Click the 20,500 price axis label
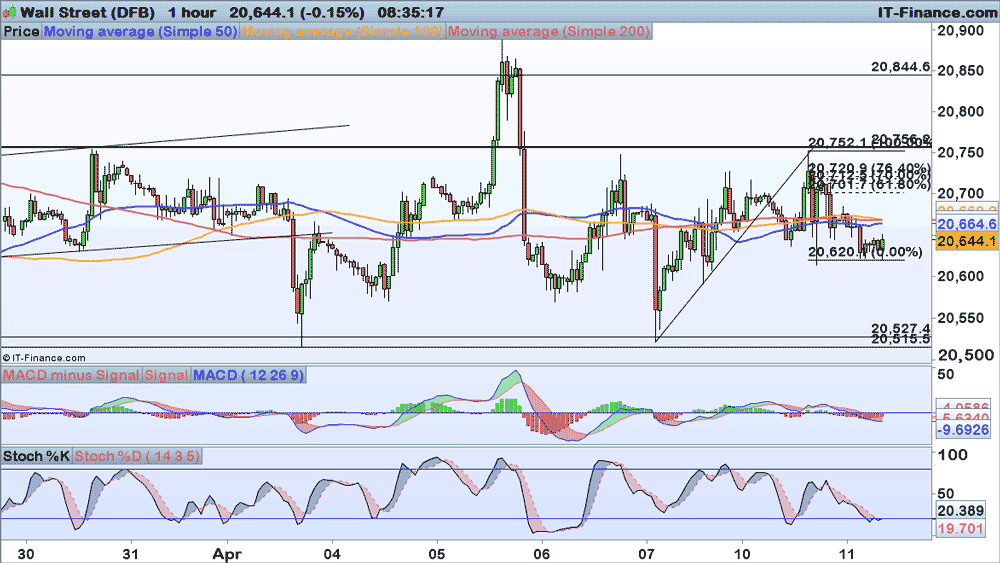The image size is (1000, 563). coord(965,355)
